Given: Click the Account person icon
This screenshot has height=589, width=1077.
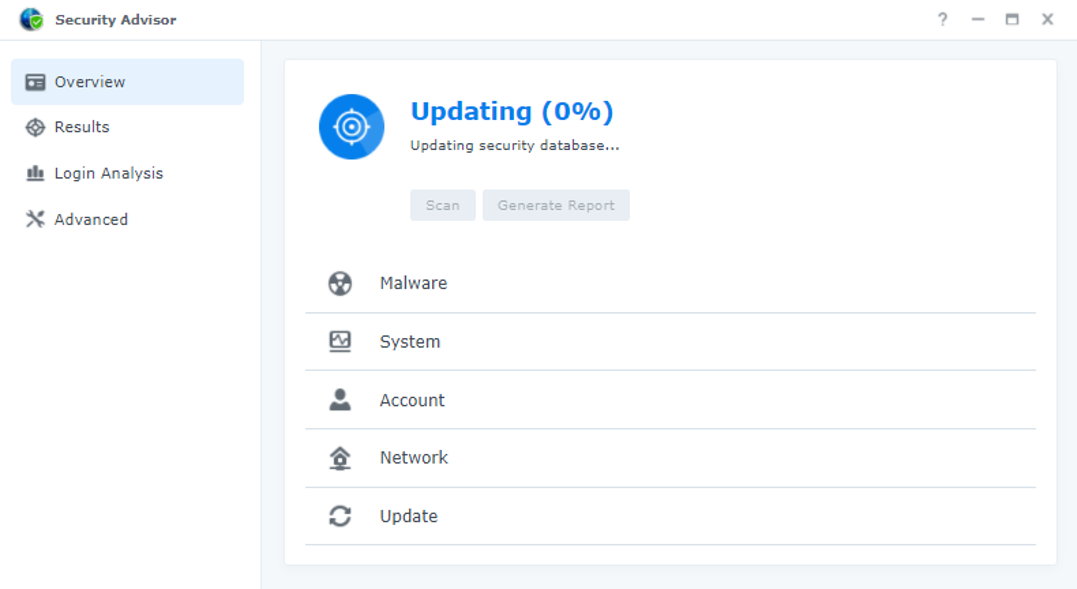Looking at the screenshot, I should [x=340, y=400].
